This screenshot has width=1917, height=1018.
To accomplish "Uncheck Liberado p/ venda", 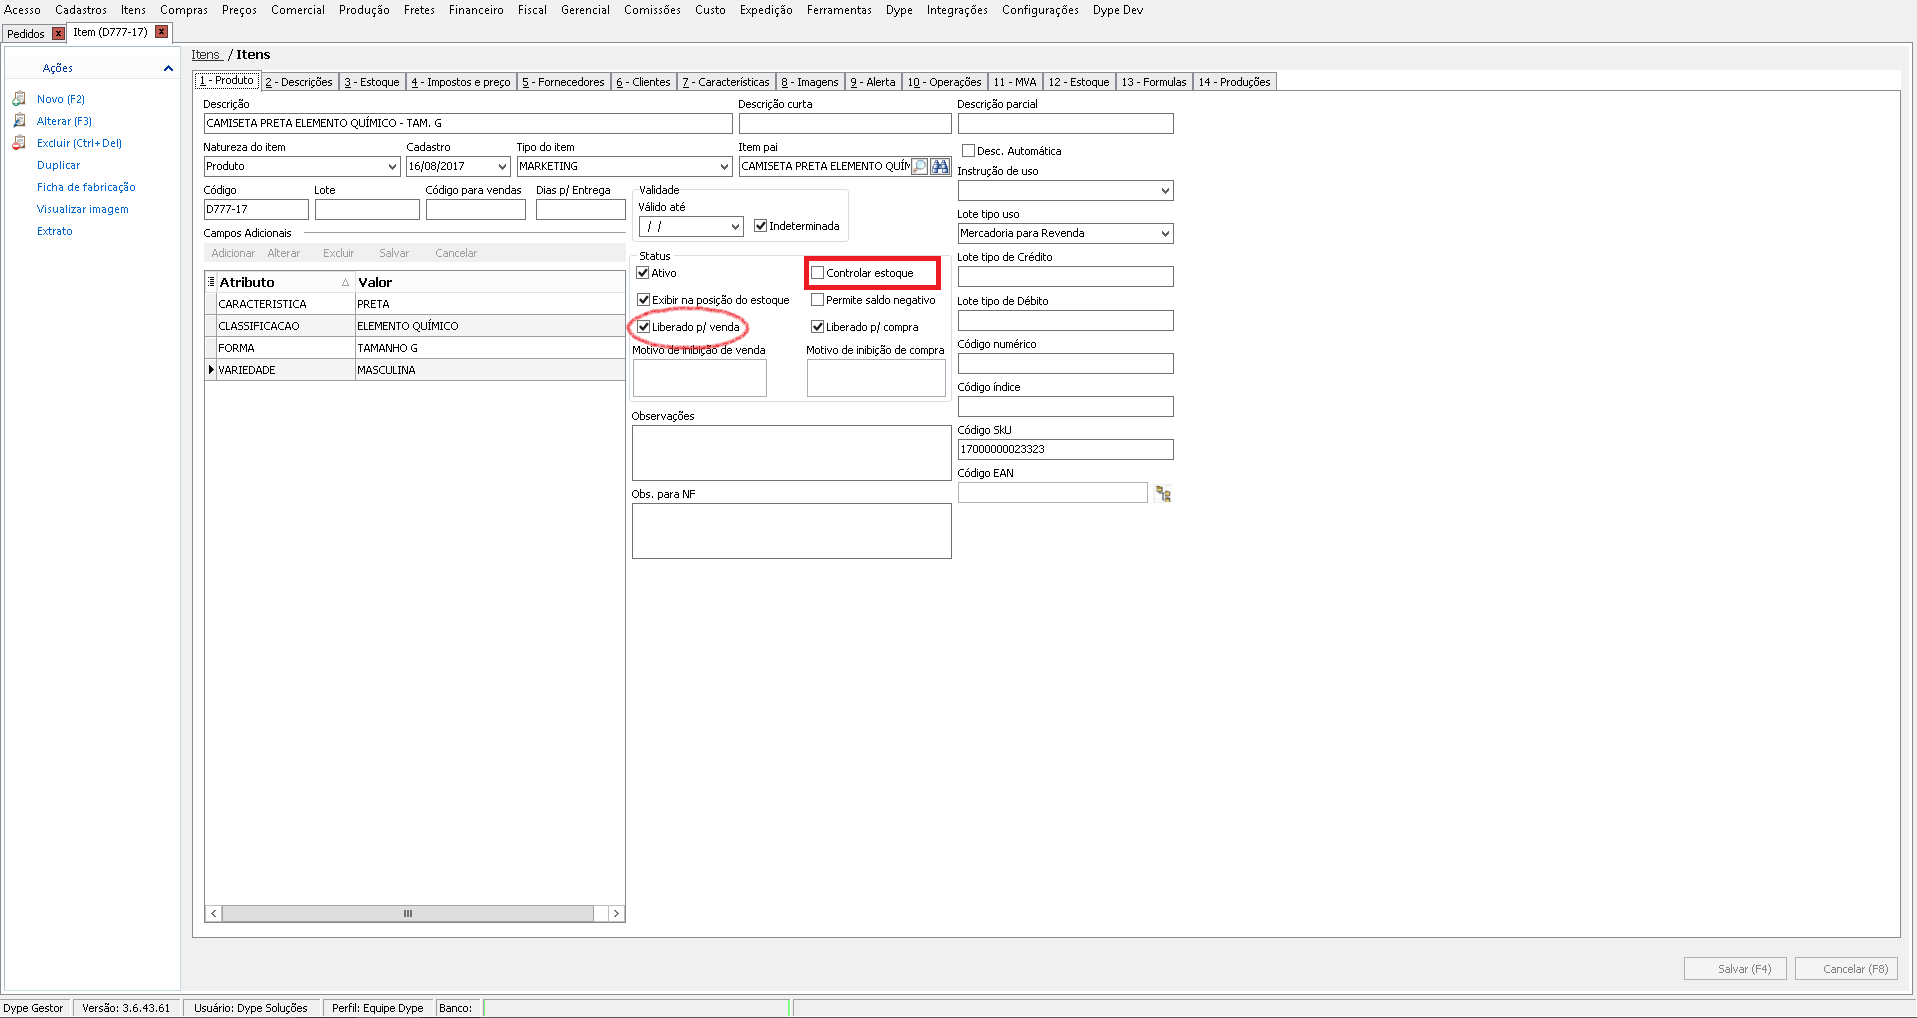I will click(x=643, y=327).
